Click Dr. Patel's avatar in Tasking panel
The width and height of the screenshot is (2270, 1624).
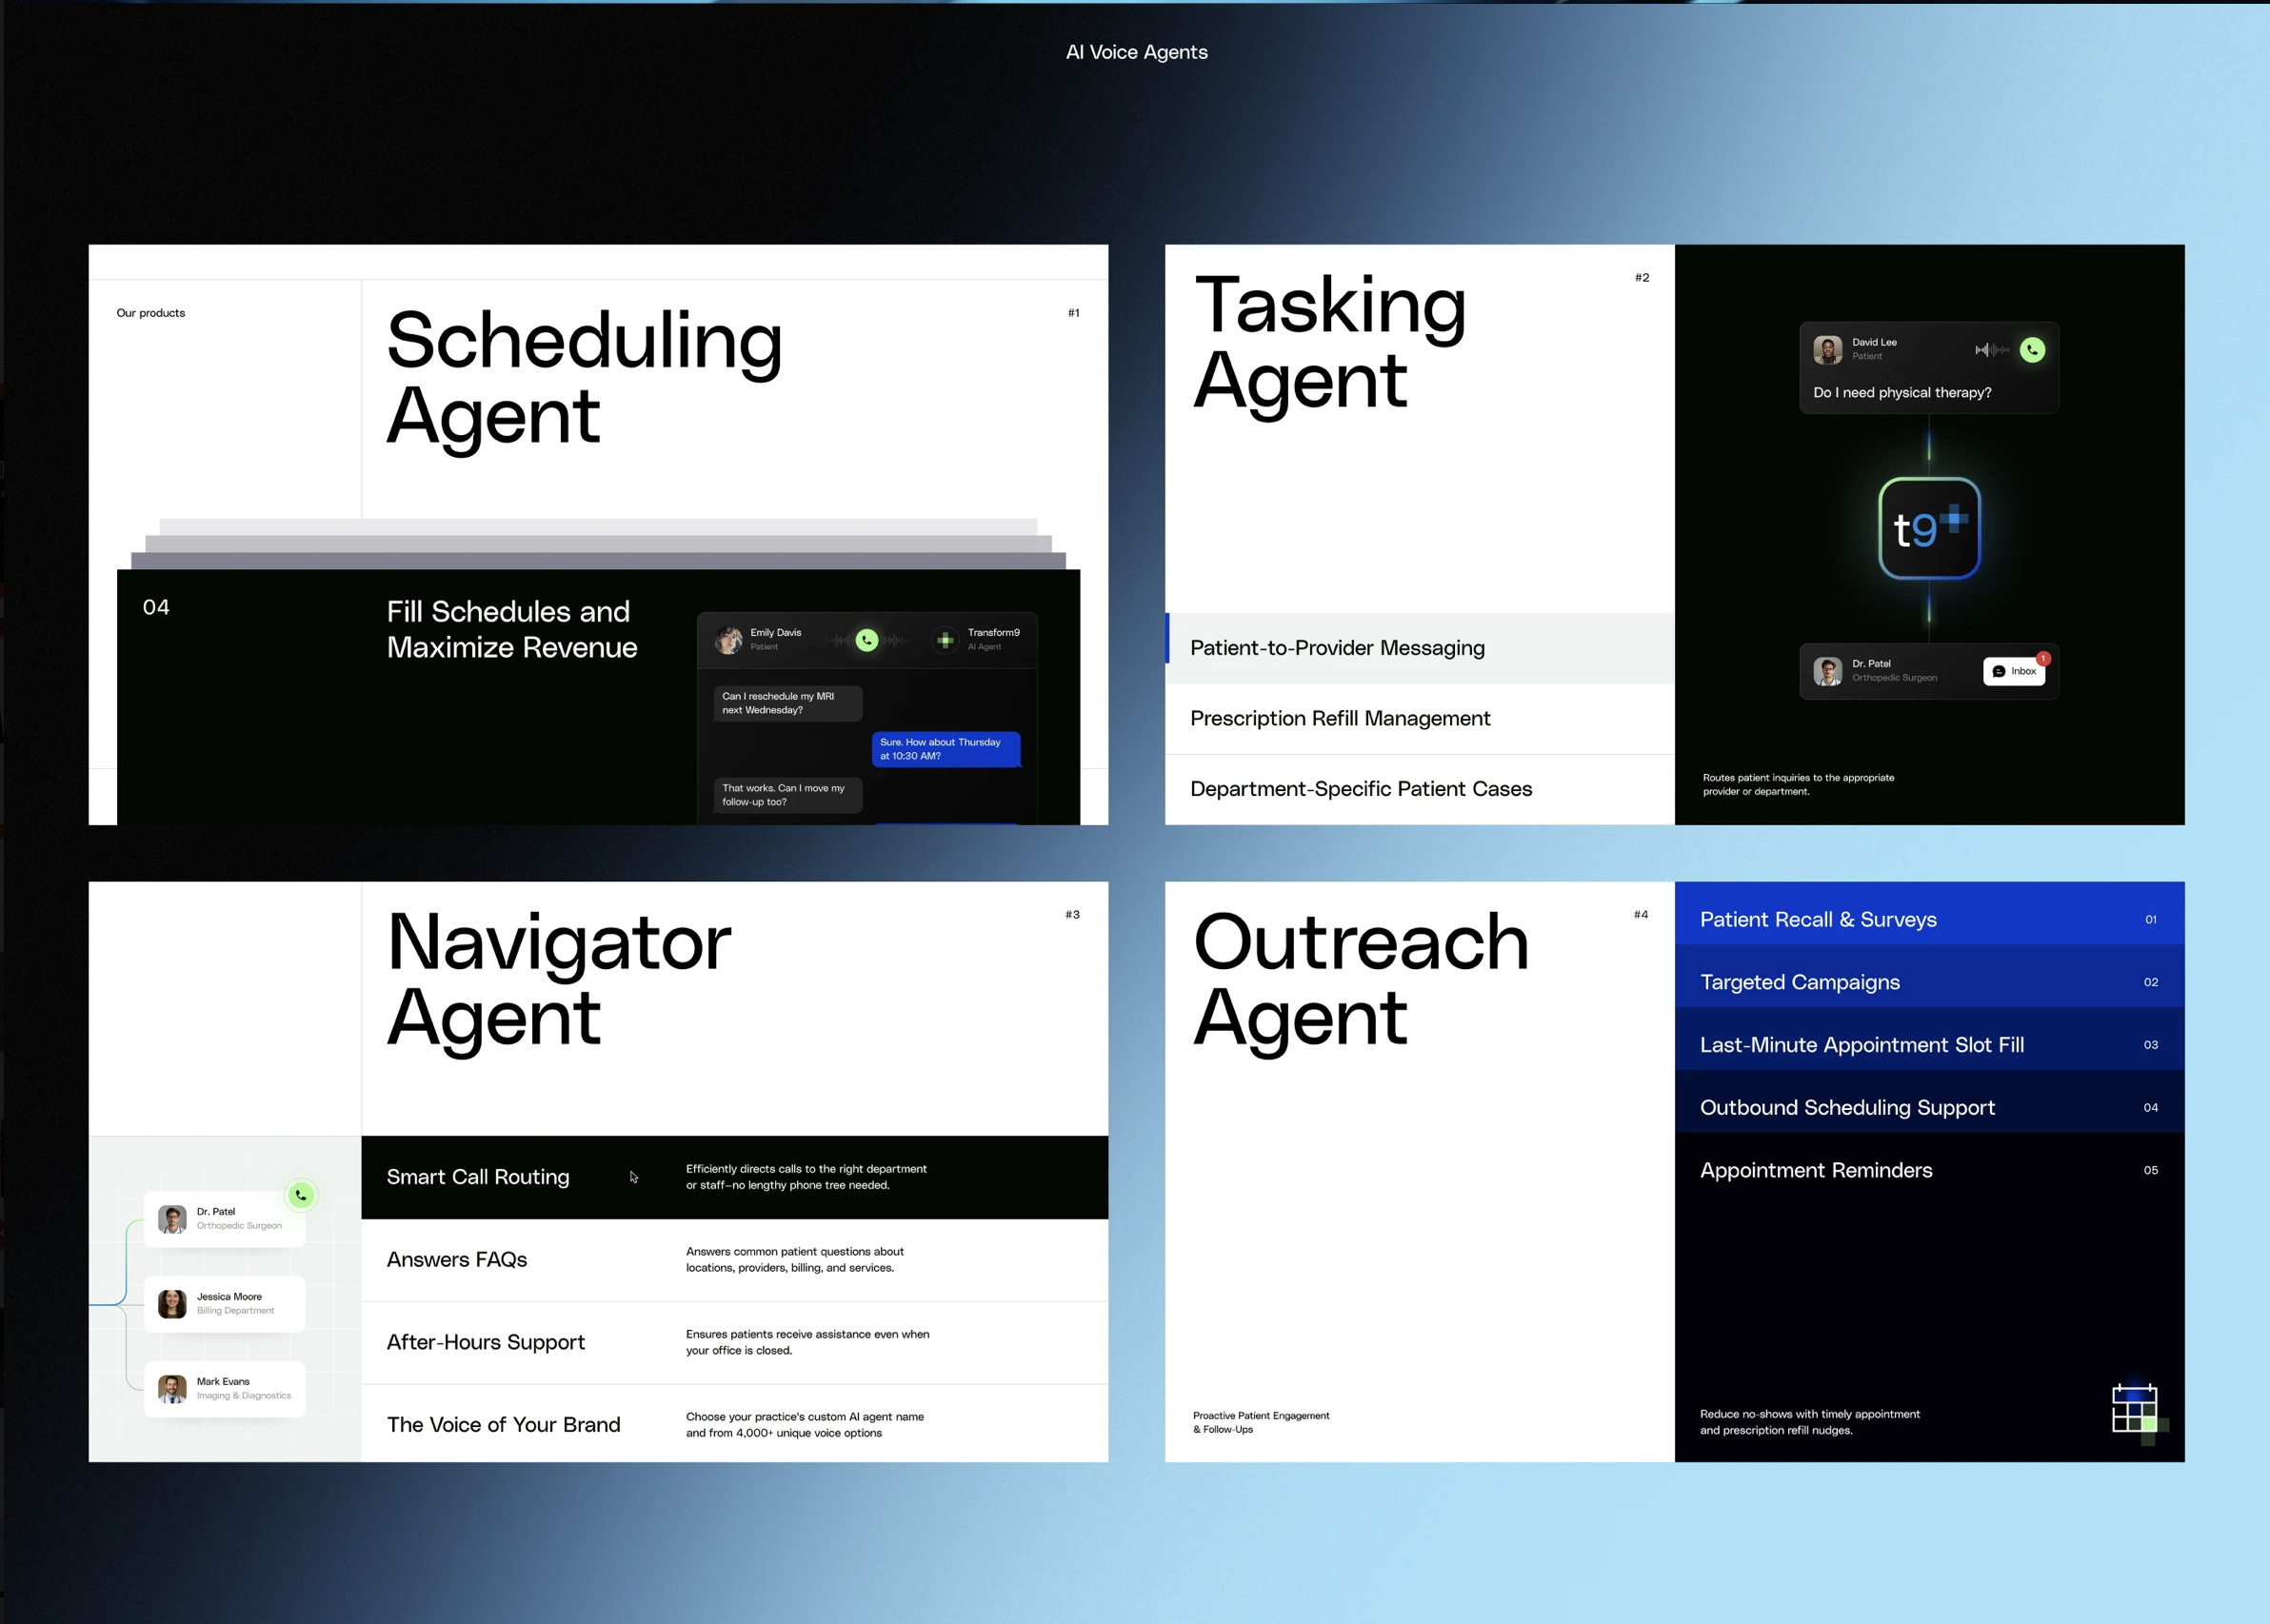[1828, 671]
